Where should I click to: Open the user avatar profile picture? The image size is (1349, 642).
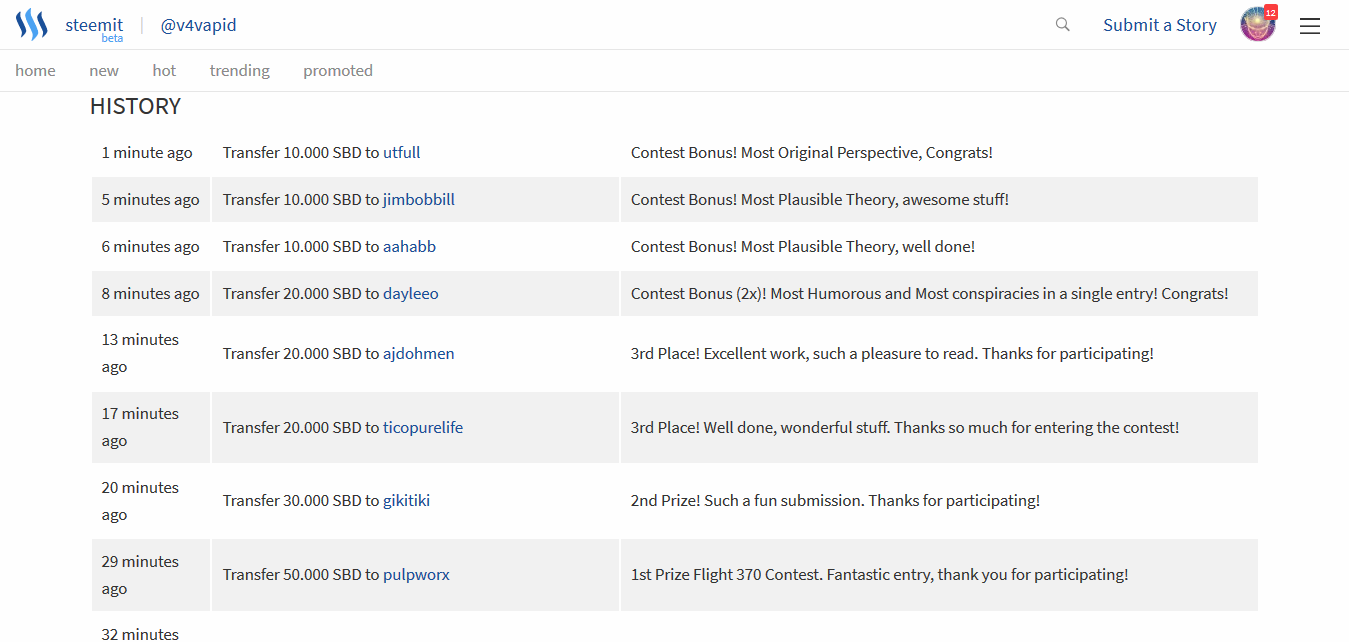point(1257,26)
